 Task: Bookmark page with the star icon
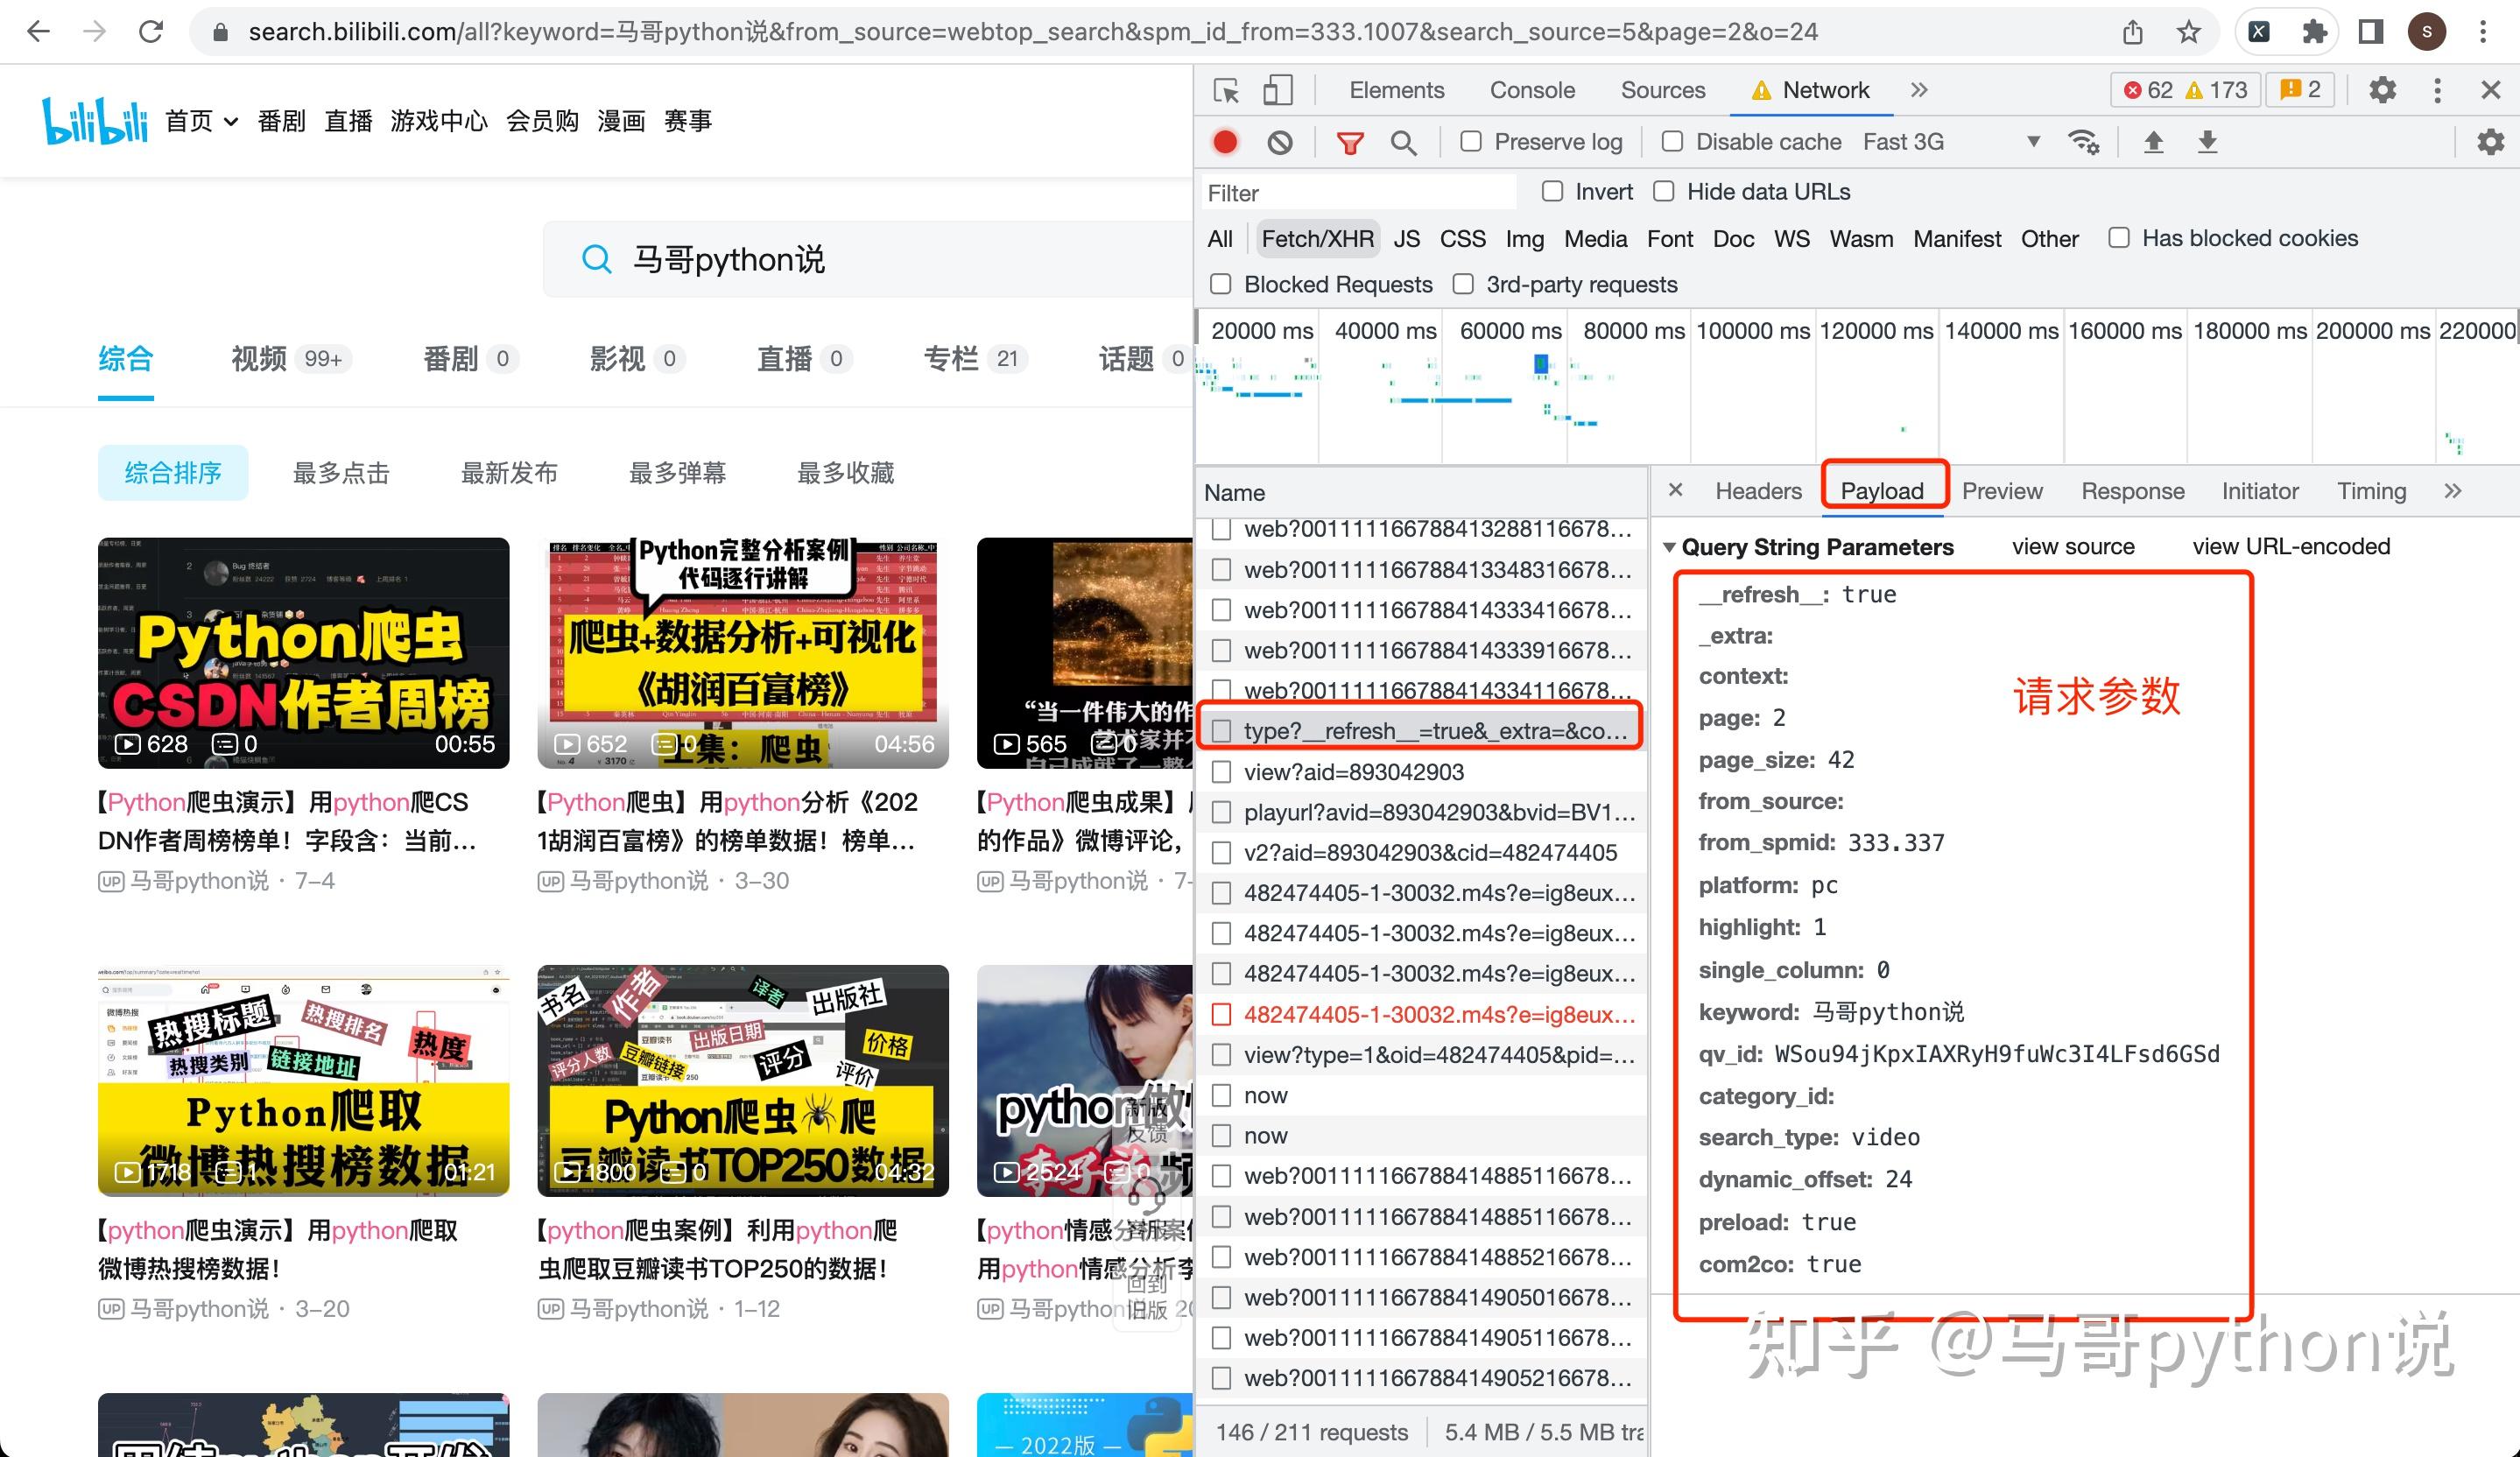pyautogui.click(x=2189, y=32)
